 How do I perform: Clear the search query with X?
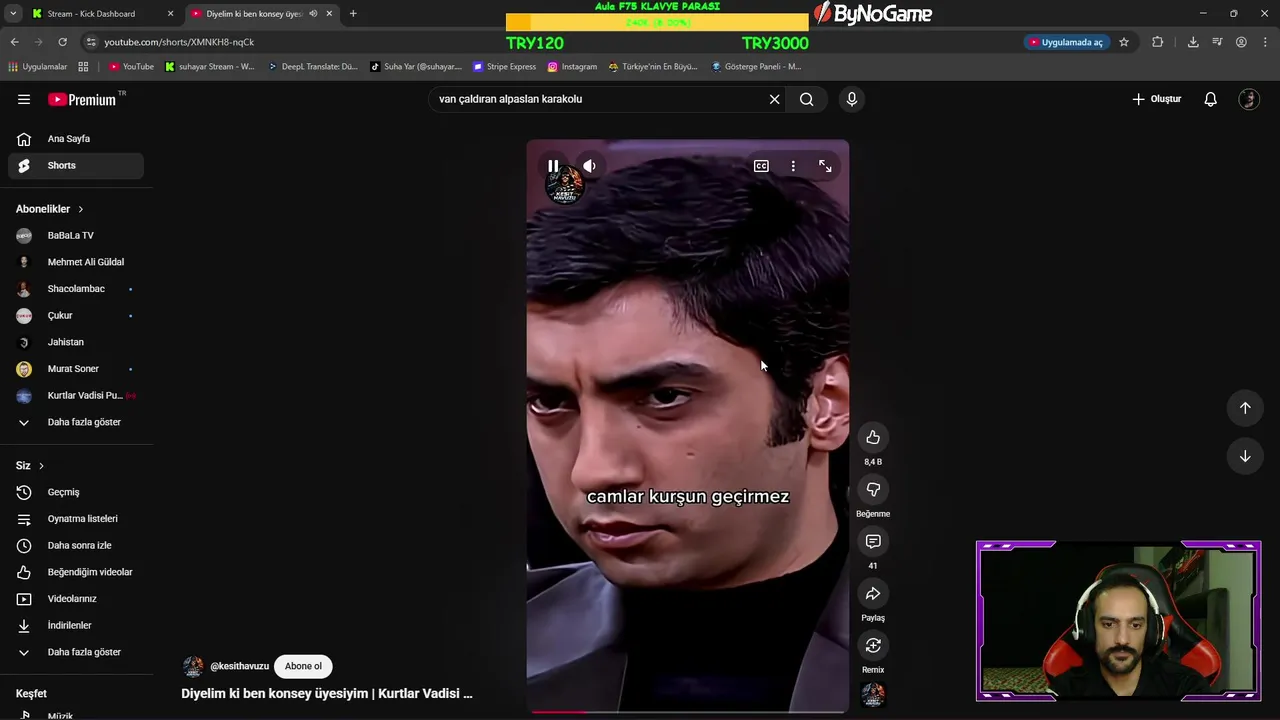(774, 99)
